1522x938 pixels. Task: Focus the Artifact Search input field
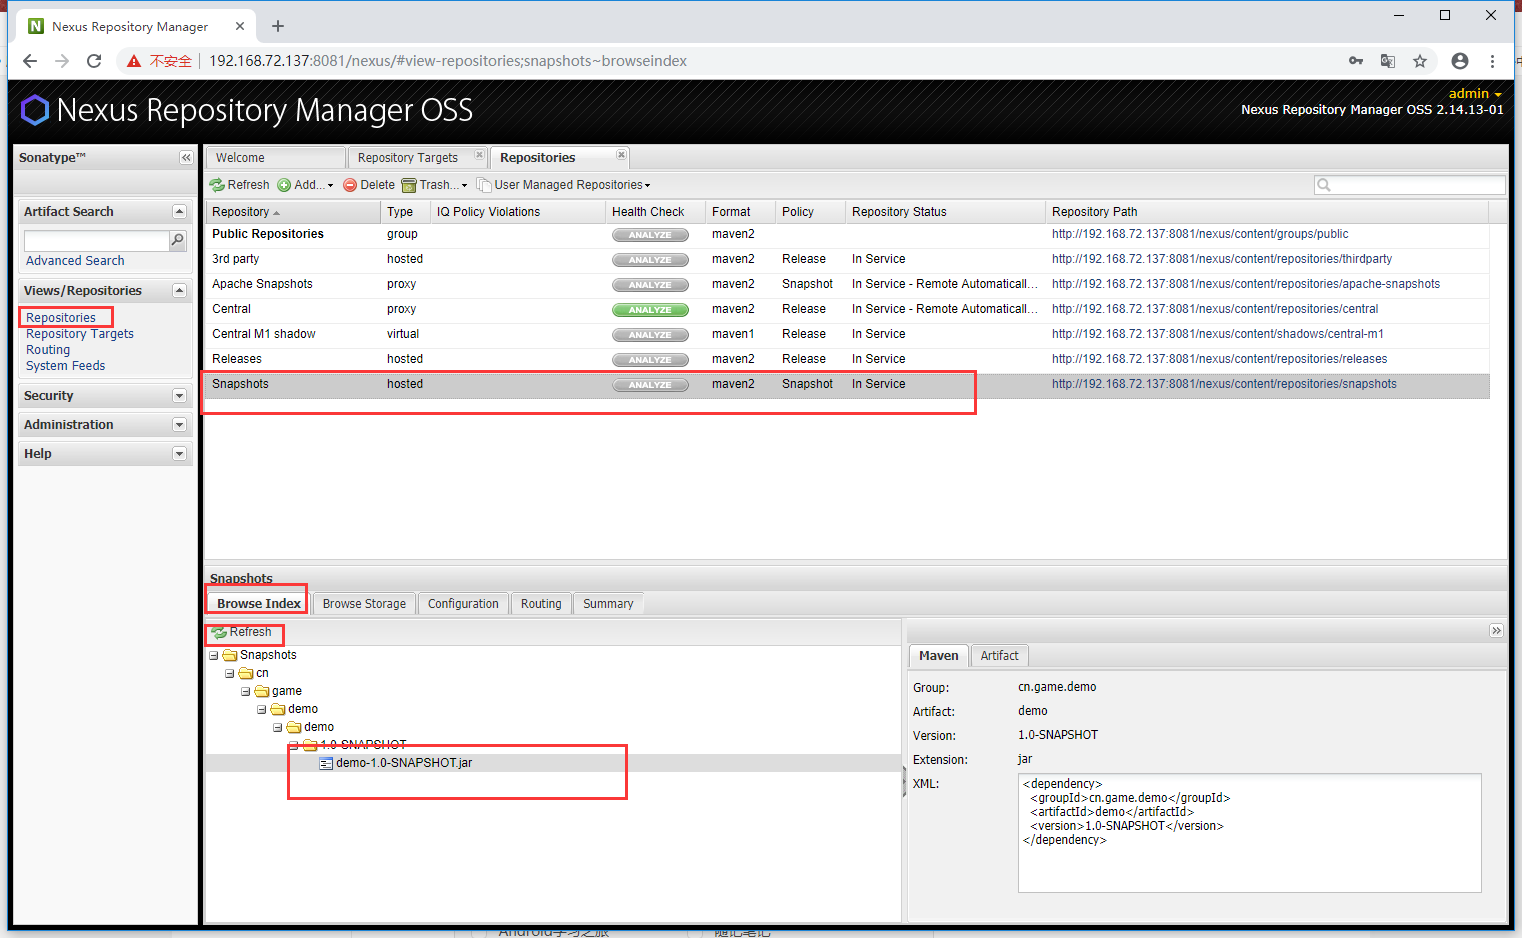(x=97, y=240)
